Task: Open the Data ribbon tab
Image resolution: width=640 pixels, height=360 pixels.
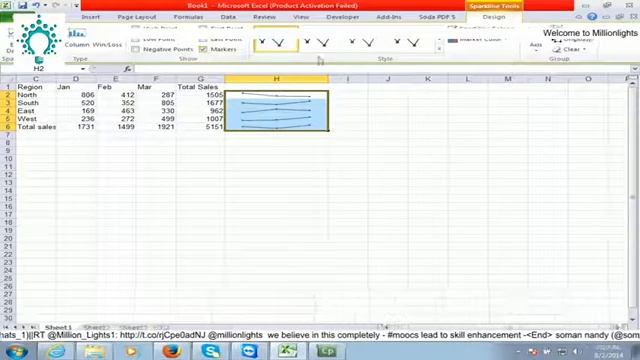Action: pyautogui.click(x=228, y=17)
